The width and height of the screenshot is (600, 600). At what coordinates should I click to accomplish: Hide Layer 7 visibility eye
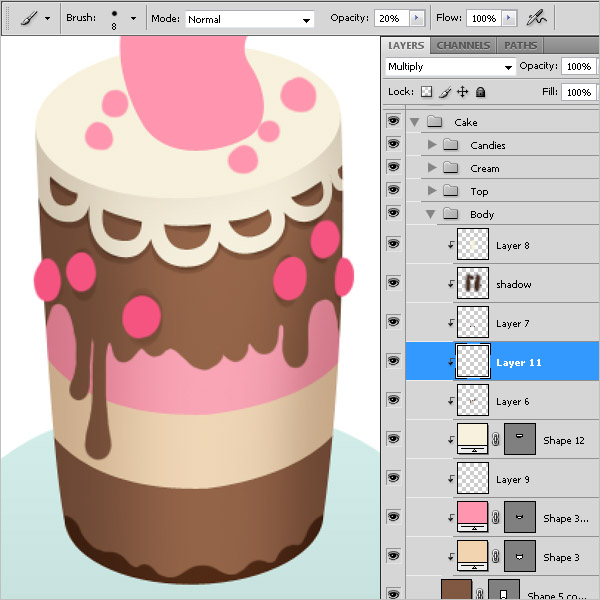tap(393, 322)
